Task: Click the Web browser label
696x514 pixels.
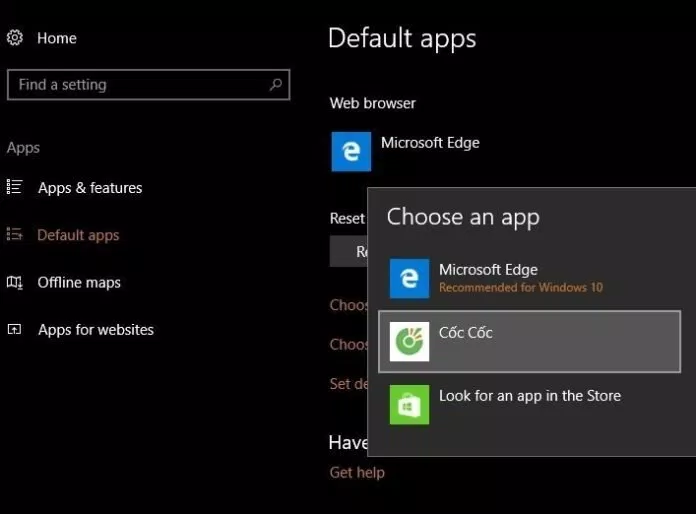Action: coord(373,103)
